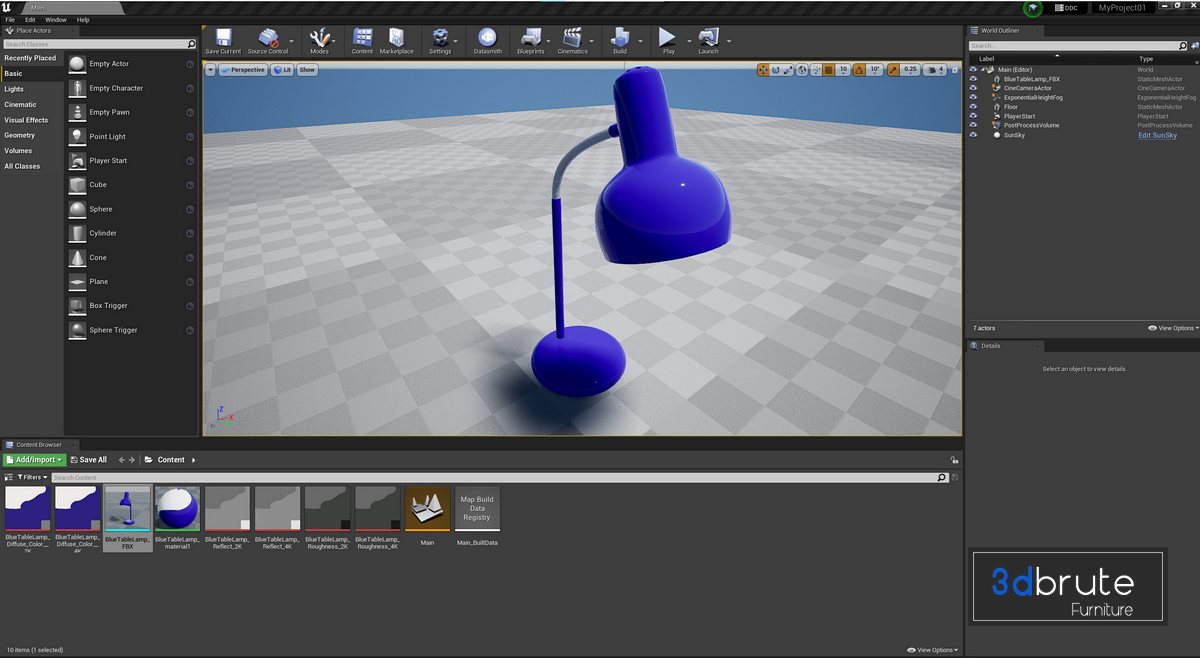
Task: Click the Edit SunSky link
Action: pyautogui.click(x=1157, y=135)
